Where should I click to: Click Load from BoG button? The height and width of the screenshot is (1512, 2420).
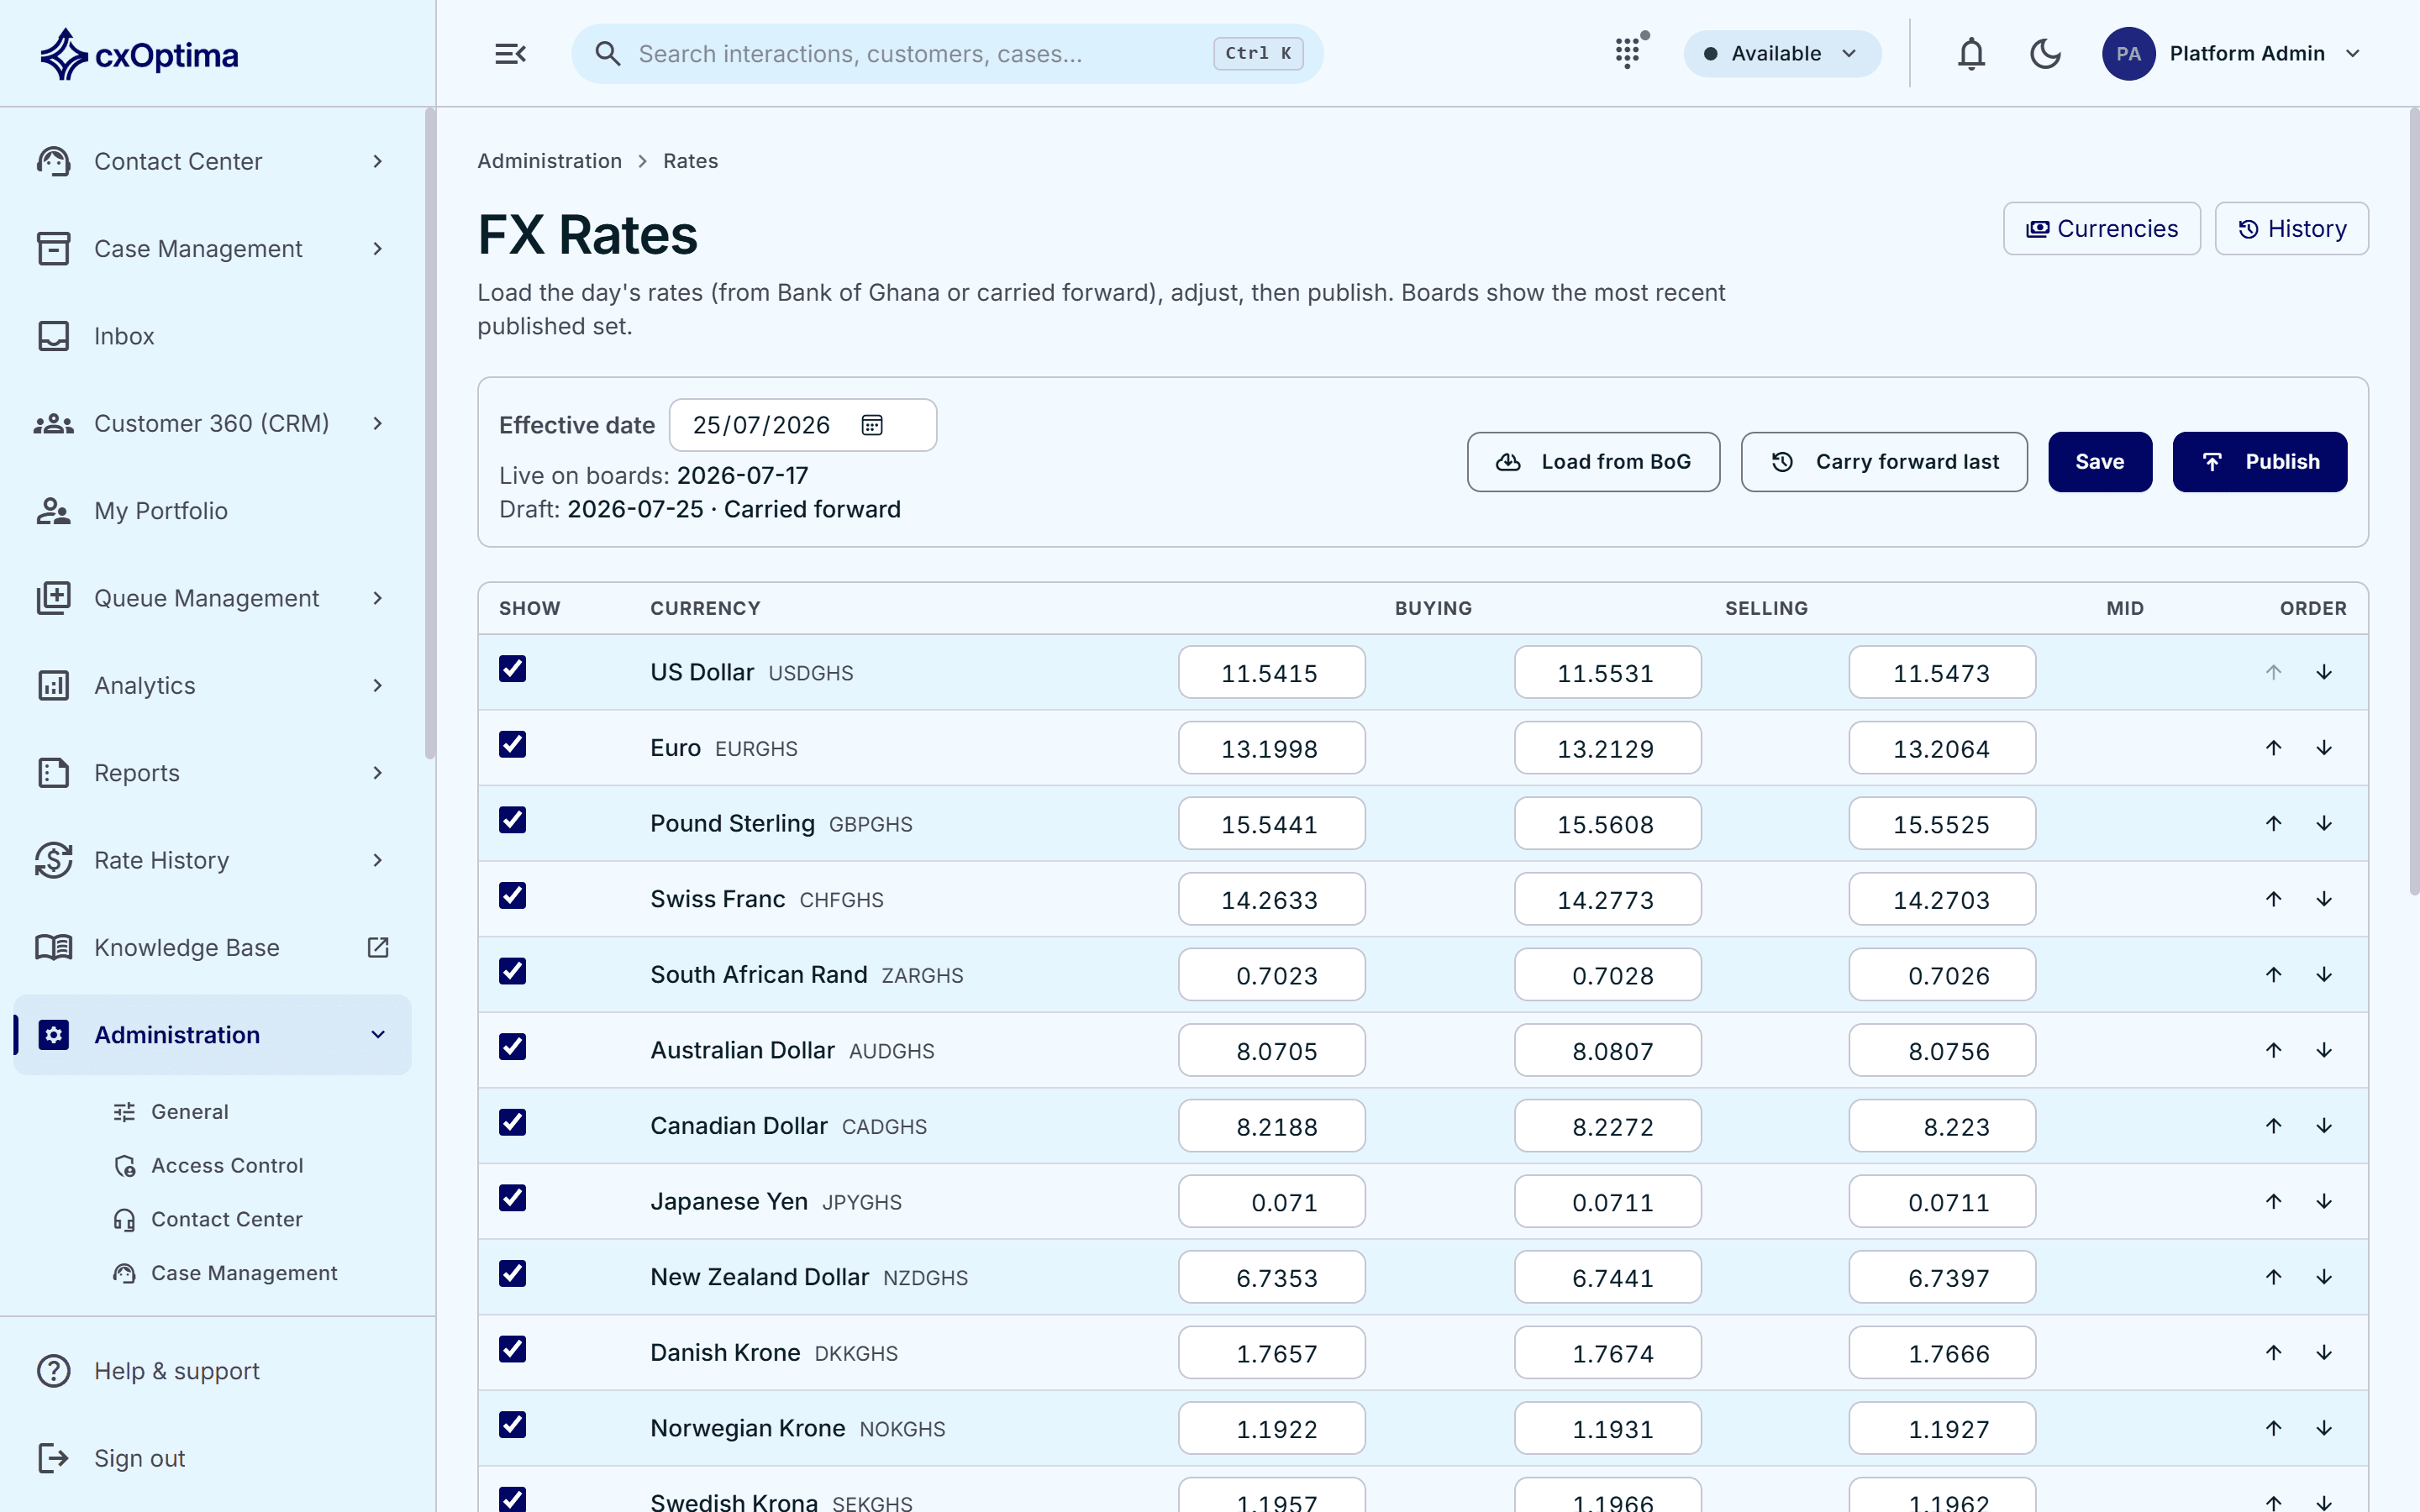tap(1593, 462)
